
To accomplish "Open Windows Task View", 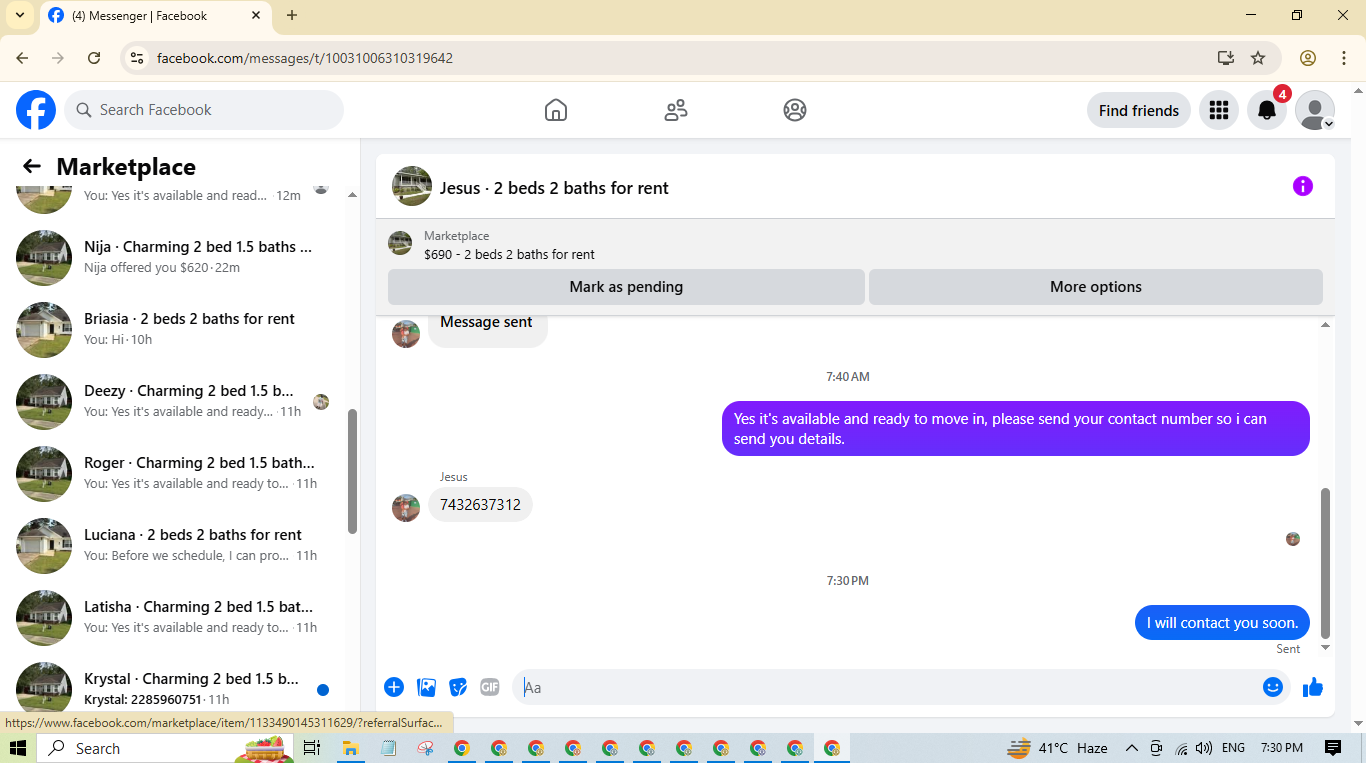I will (x=312, y=748).
